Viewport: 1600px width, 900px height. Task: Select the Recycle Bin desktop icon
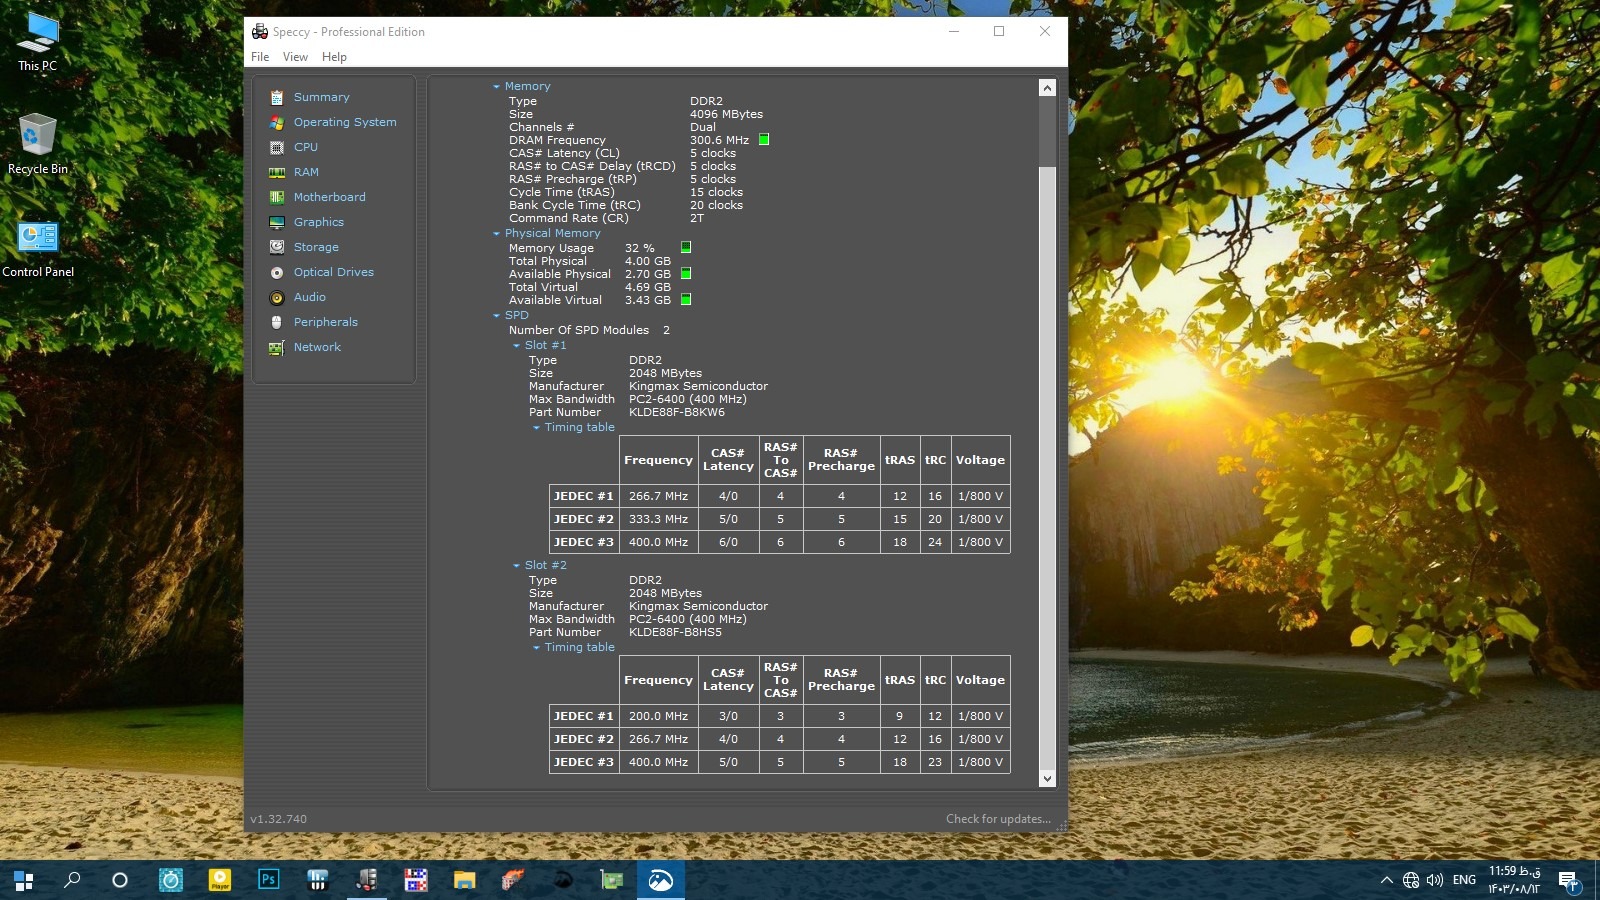38,144
